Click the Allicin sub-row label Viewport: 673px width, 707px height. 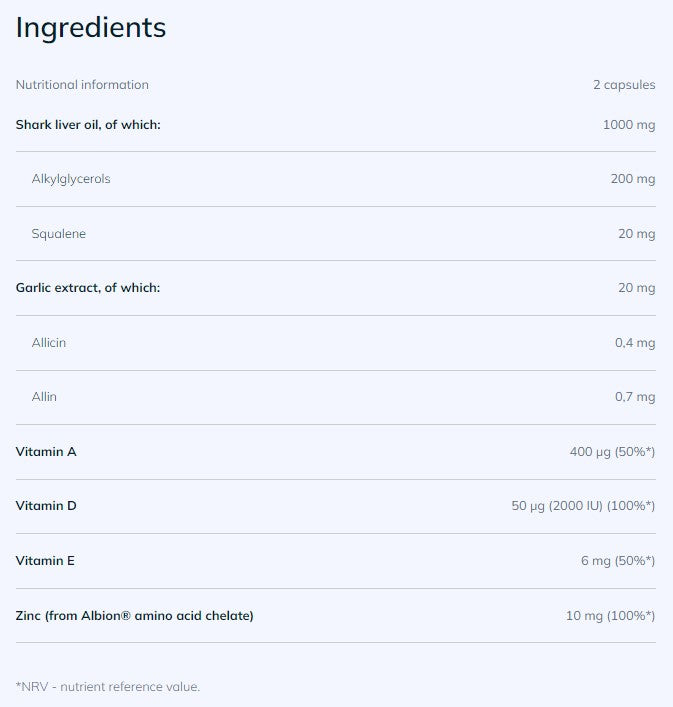point(49,343)
